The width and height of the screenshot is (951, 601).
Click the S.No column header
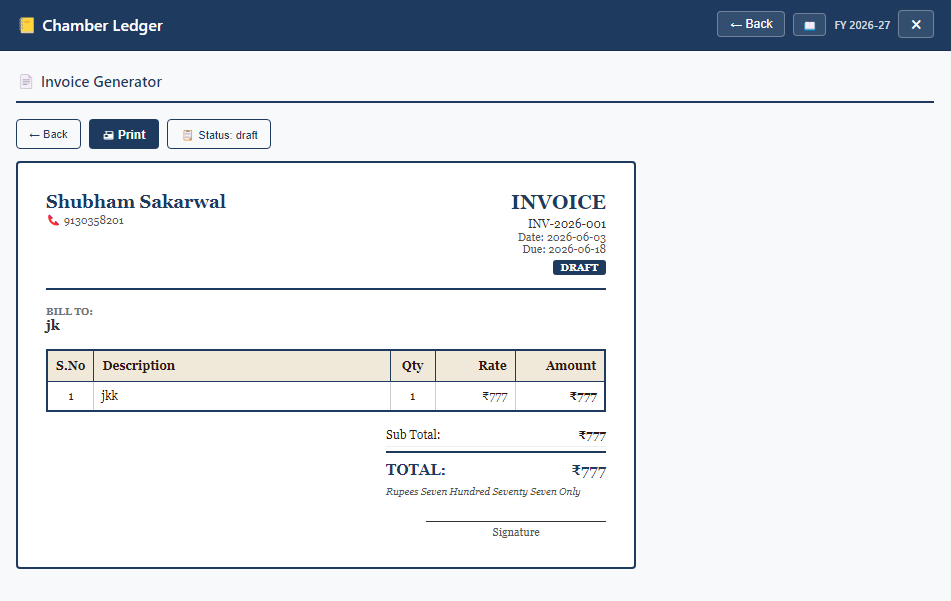pyautogui.click(x=70, y=366)
